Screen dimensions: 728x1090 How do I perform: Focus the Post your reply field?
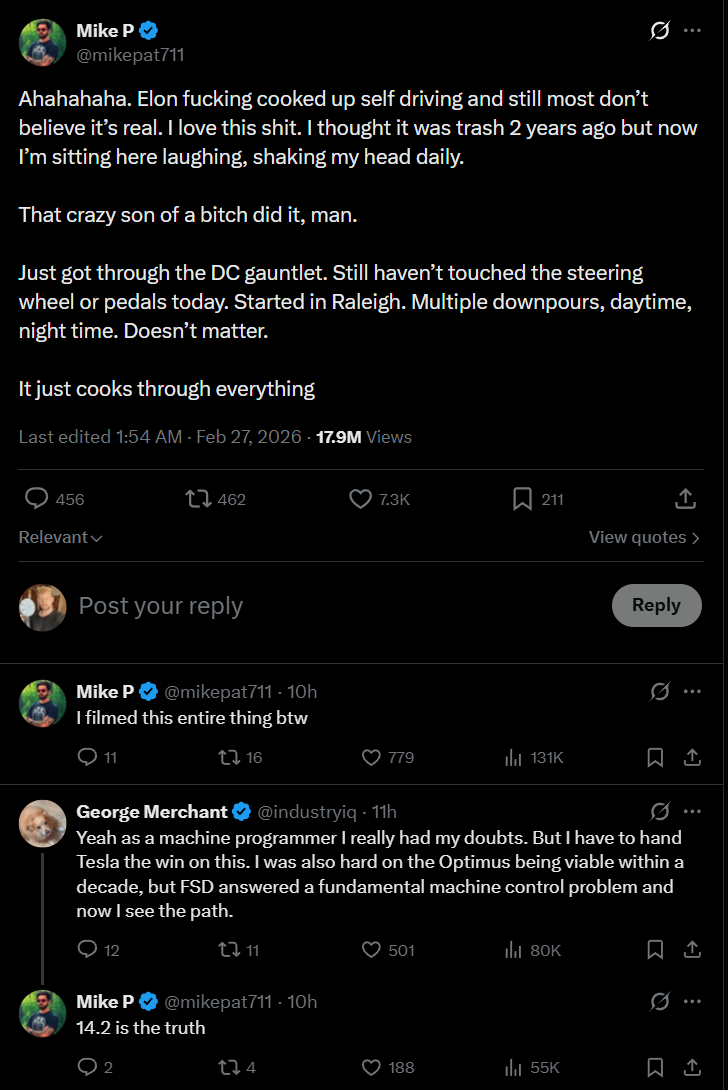coord(300,606)
